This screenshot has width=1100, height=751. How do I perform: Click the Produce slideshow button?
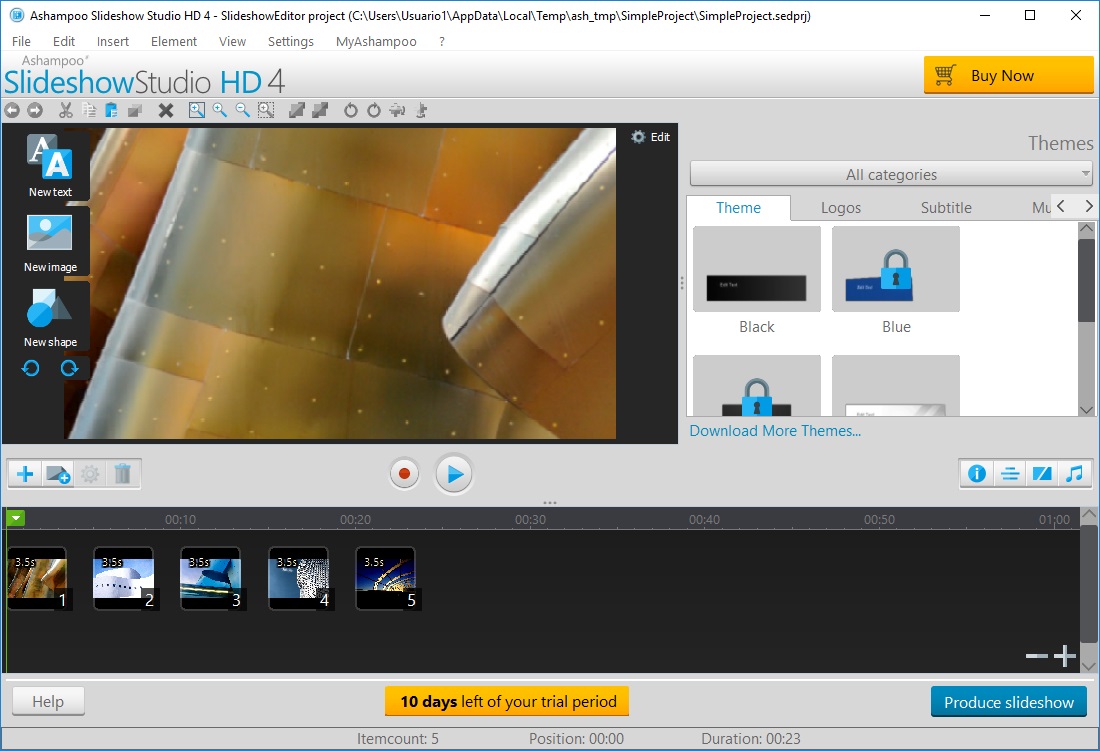1008,701
